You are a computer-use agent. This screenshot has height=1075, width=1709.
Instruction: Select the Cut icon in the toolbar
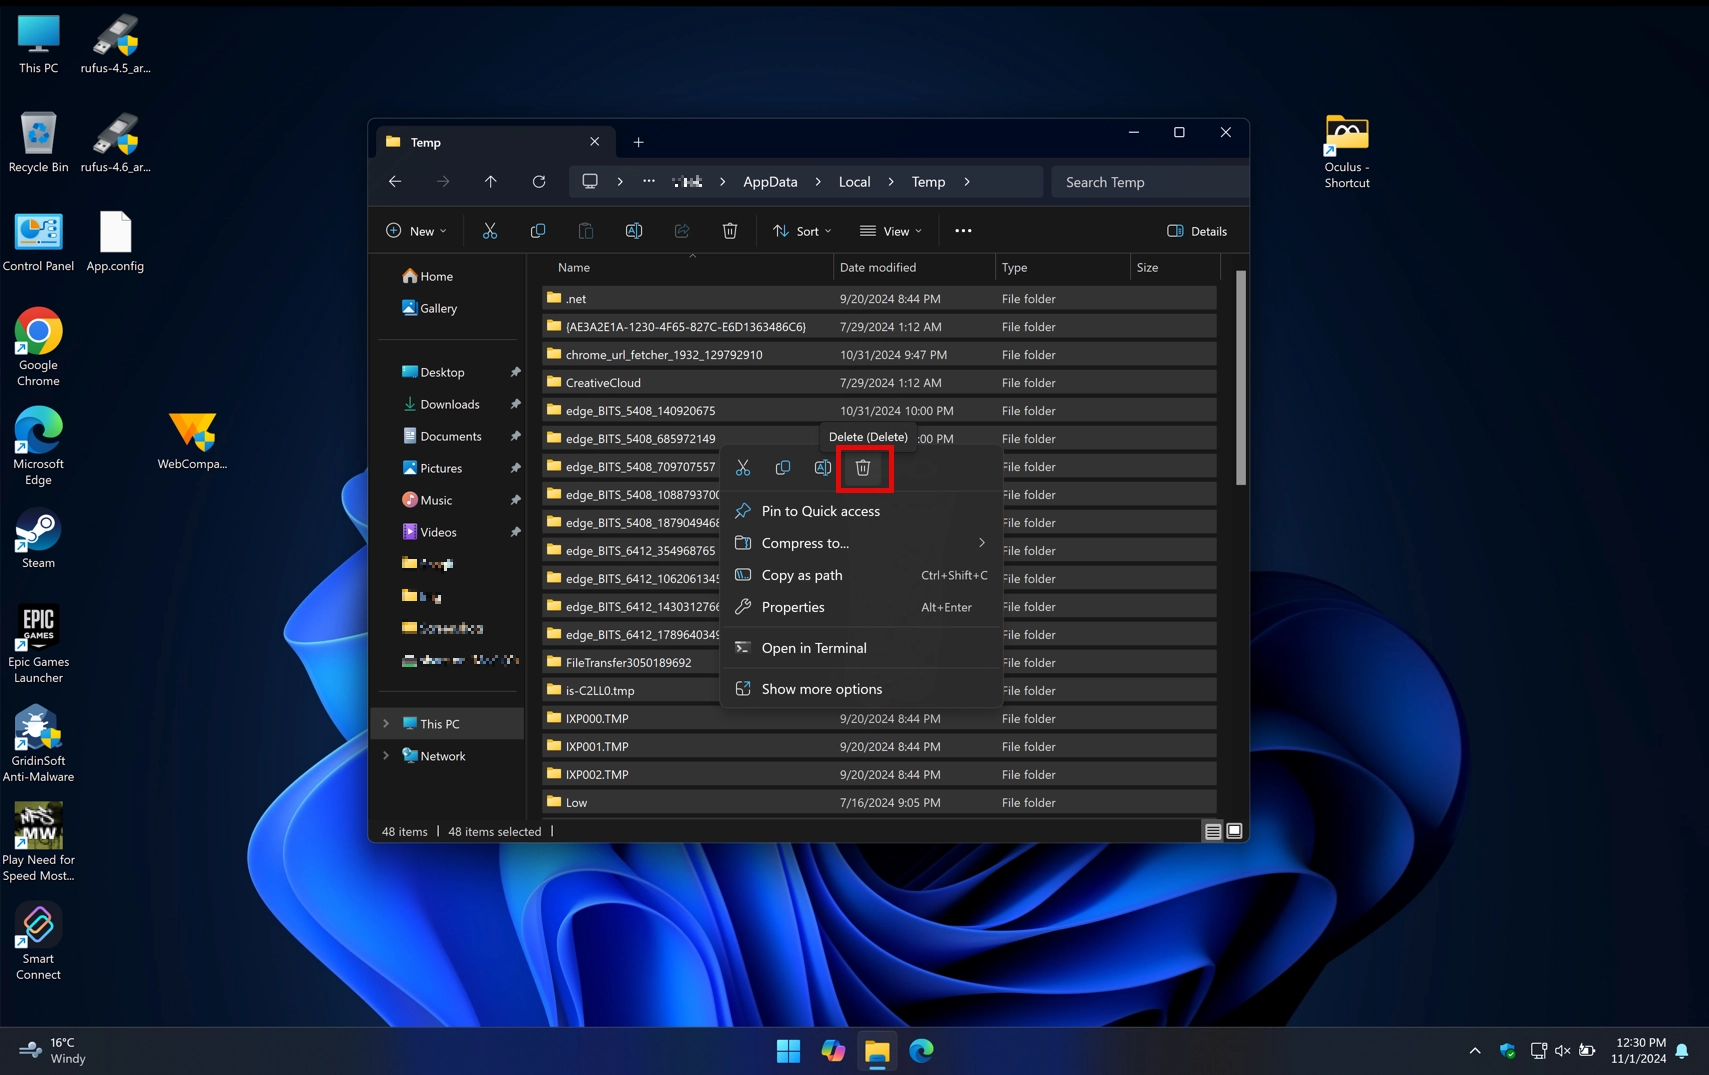pos(490,230)
